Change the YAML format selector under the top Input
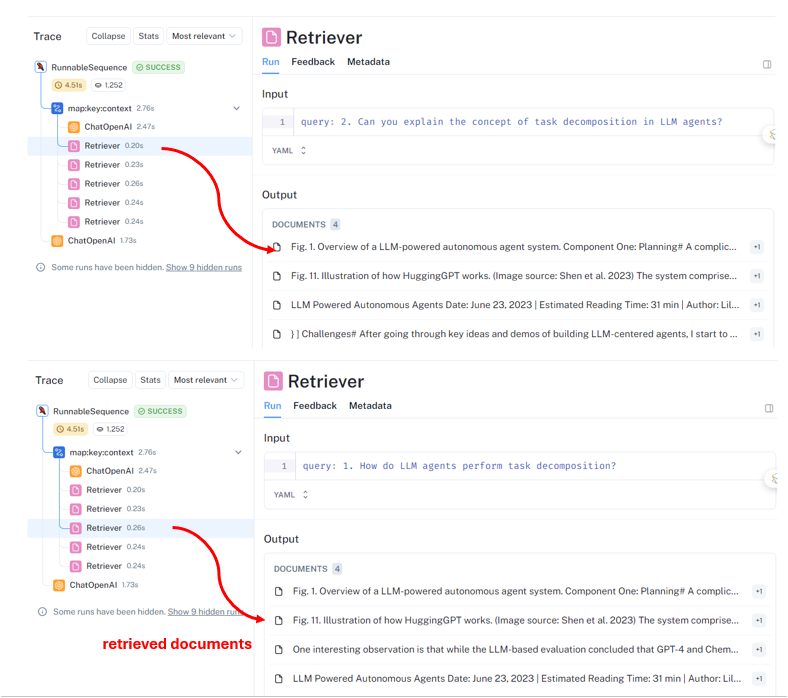 click(289, 150)
